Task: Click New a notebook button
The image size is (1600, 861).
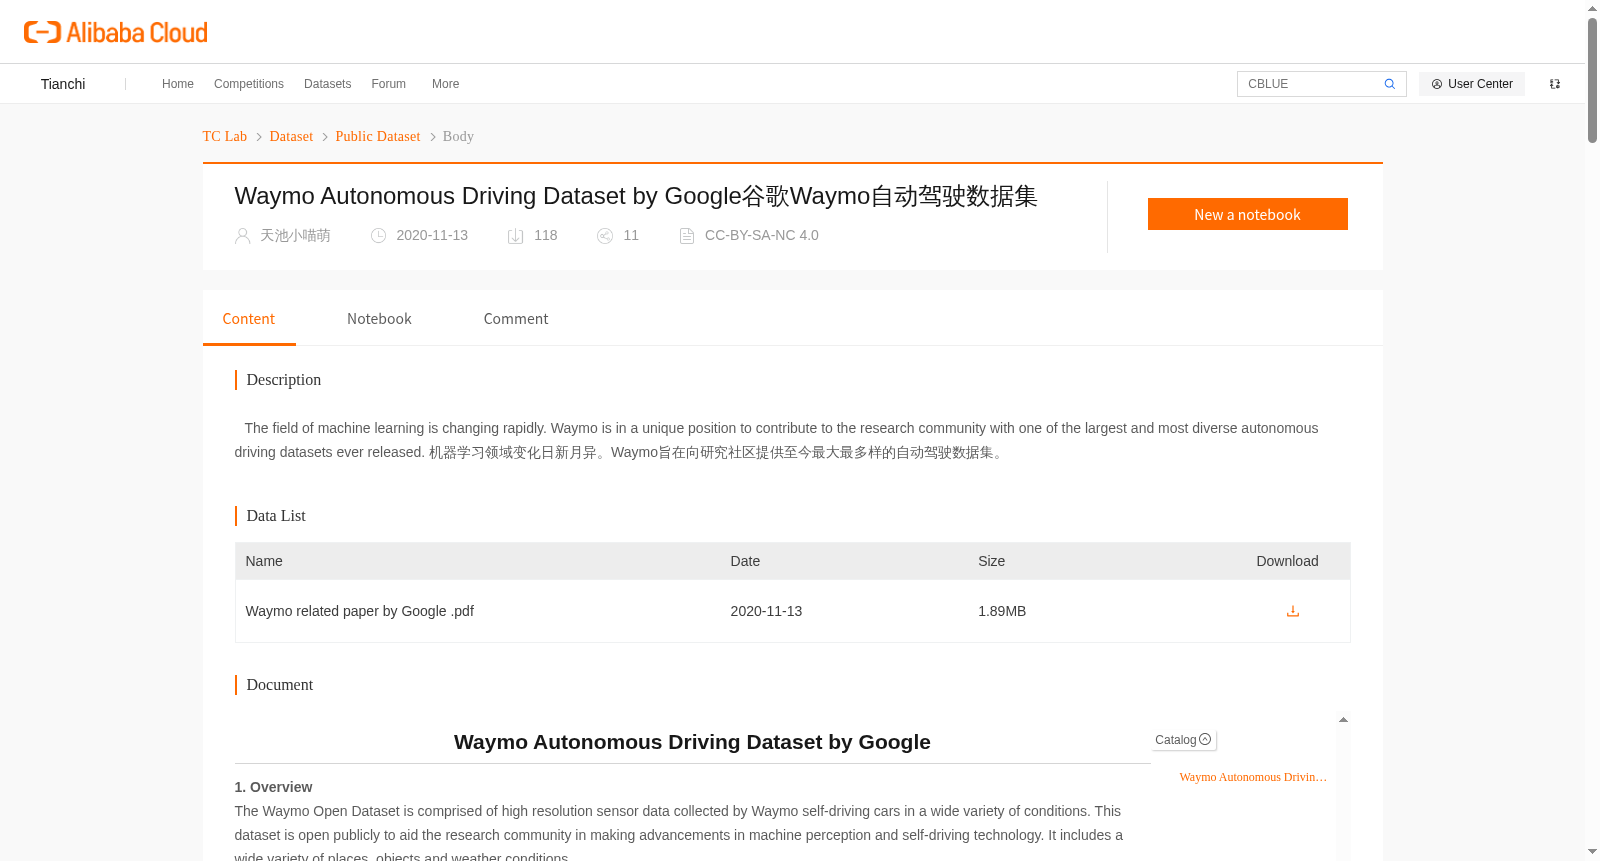Action: (1248, 214)
